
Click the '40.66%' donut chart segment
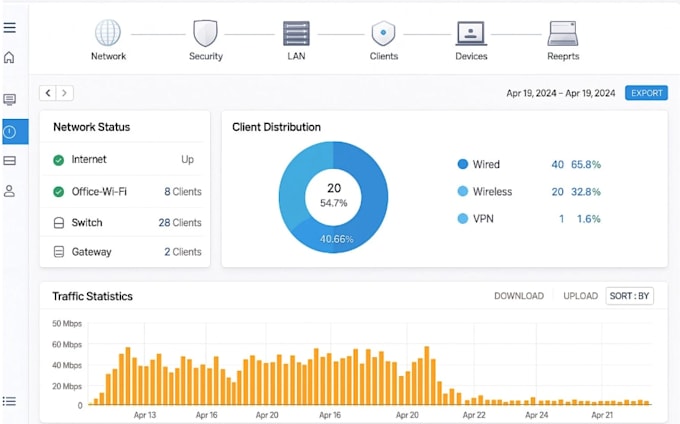click(337, 239)
